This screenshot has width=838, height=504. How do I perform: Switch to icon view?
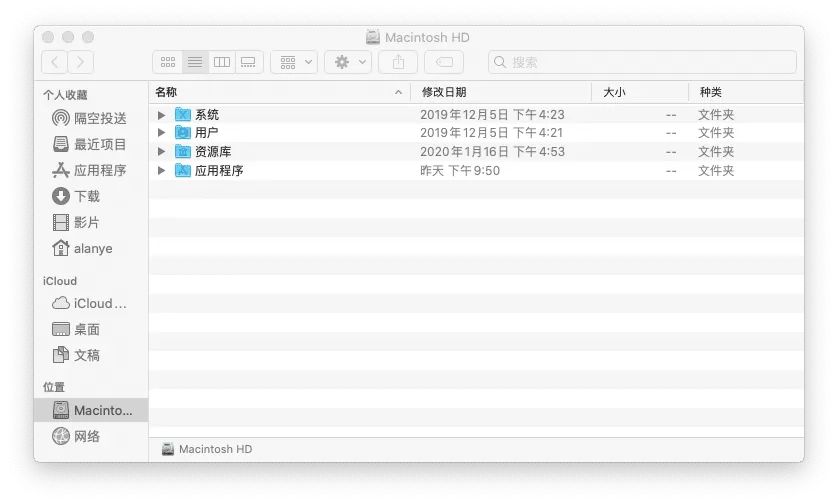pyautogui.click(x=168, y=62)
